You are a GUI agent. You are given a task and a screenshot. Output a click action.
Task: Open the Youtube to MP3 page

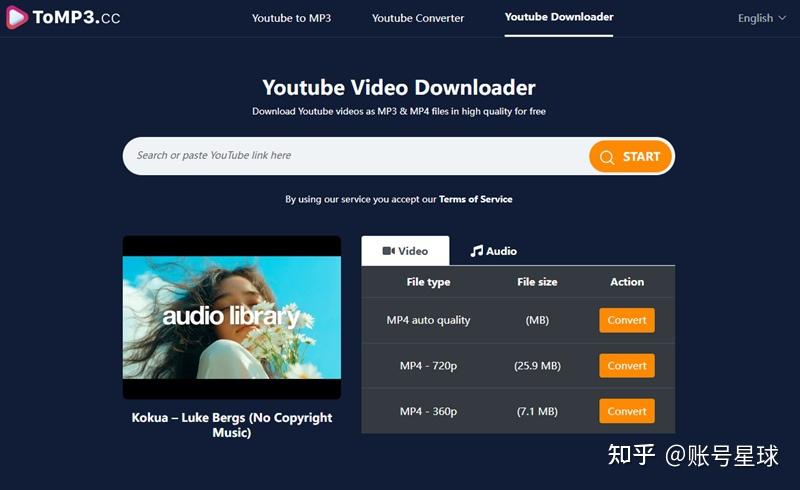(291, 18)
